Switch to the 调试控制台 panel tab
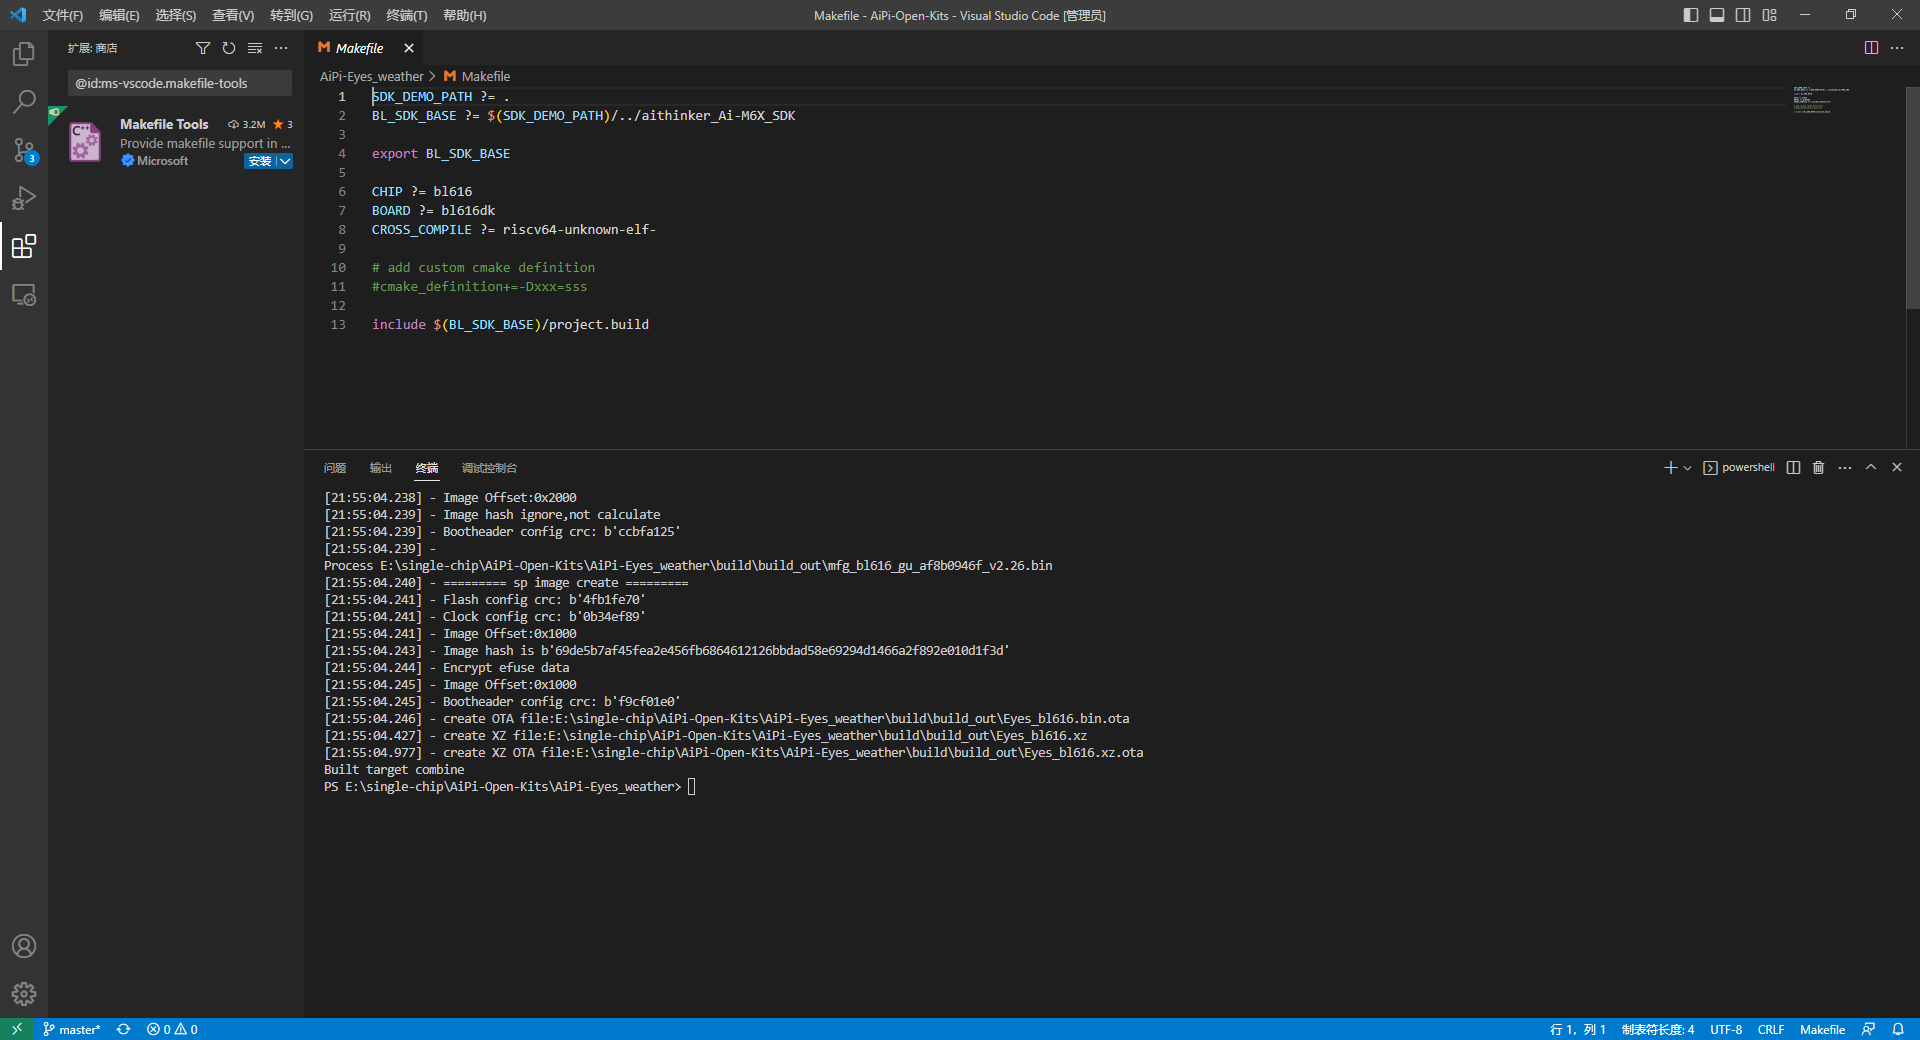The image size is (1920, 1040). pyautogui.click(x=489, y=468)
